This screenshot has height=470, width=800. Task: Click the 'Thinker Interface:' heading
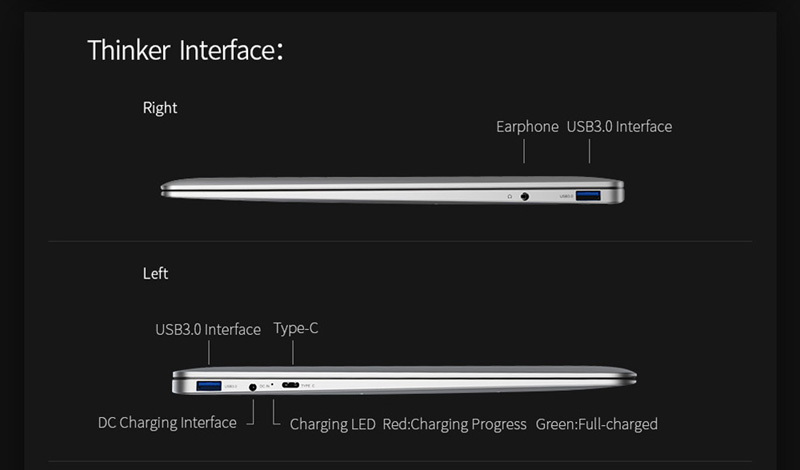click(x=185, y=50)
